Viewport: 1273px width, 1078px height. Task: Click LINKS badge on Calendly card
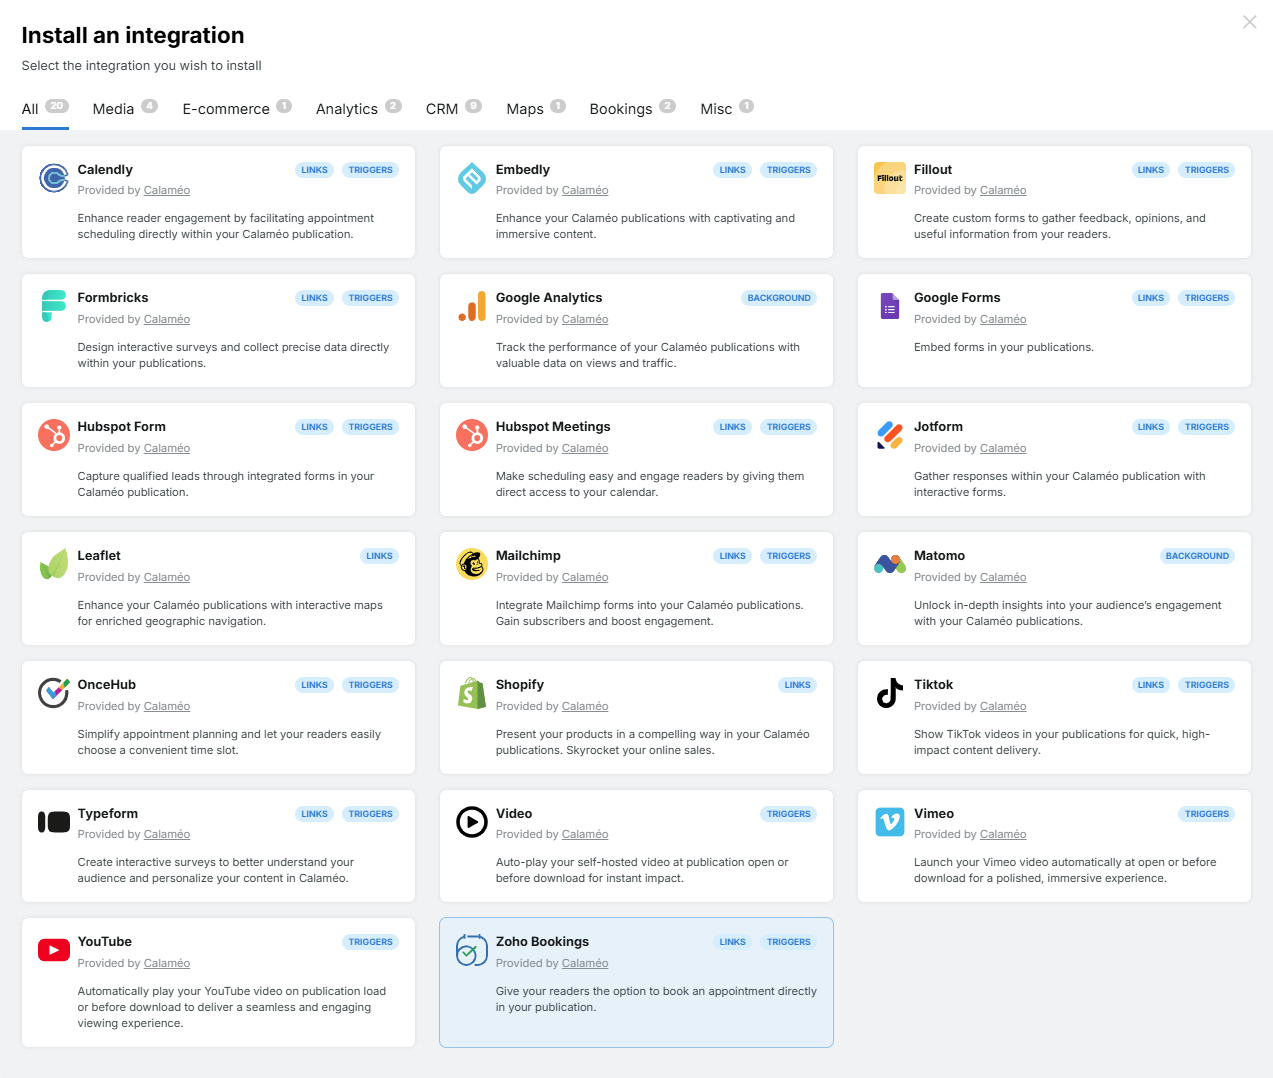(x=314, y=170)
